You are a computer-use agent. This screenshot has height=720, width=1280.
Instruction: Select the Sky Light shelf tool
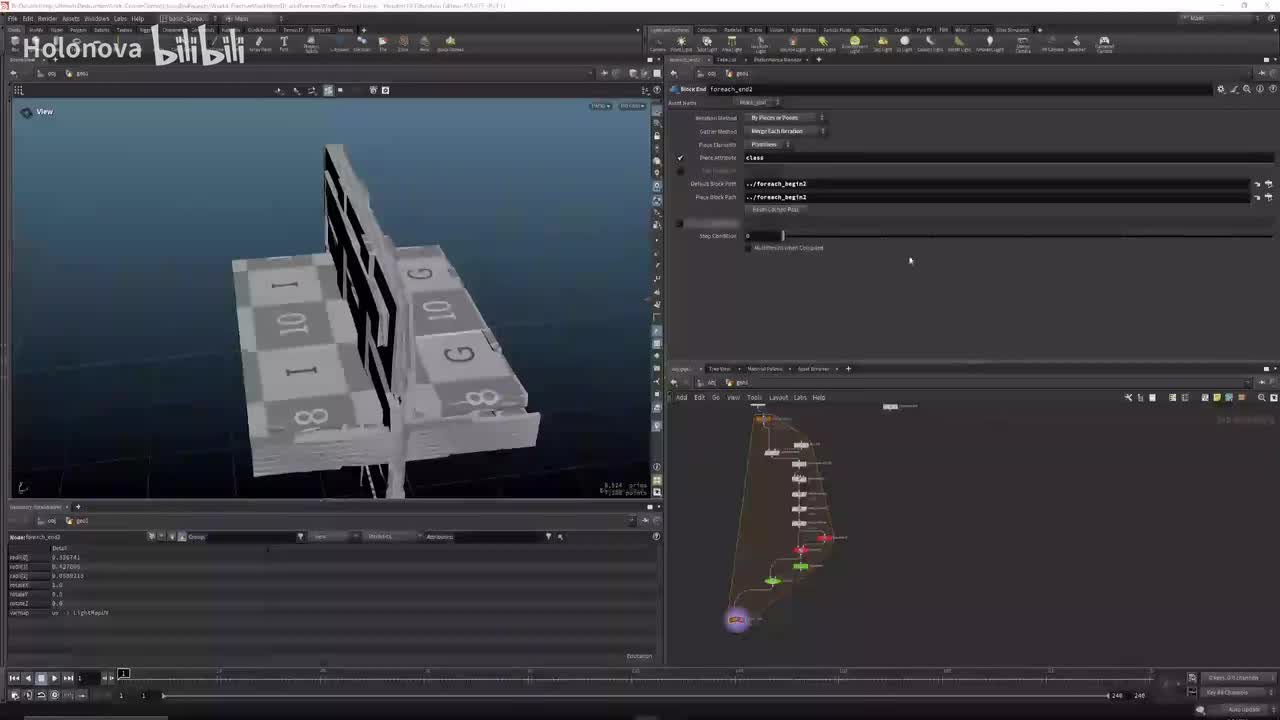tap(882, 44)
